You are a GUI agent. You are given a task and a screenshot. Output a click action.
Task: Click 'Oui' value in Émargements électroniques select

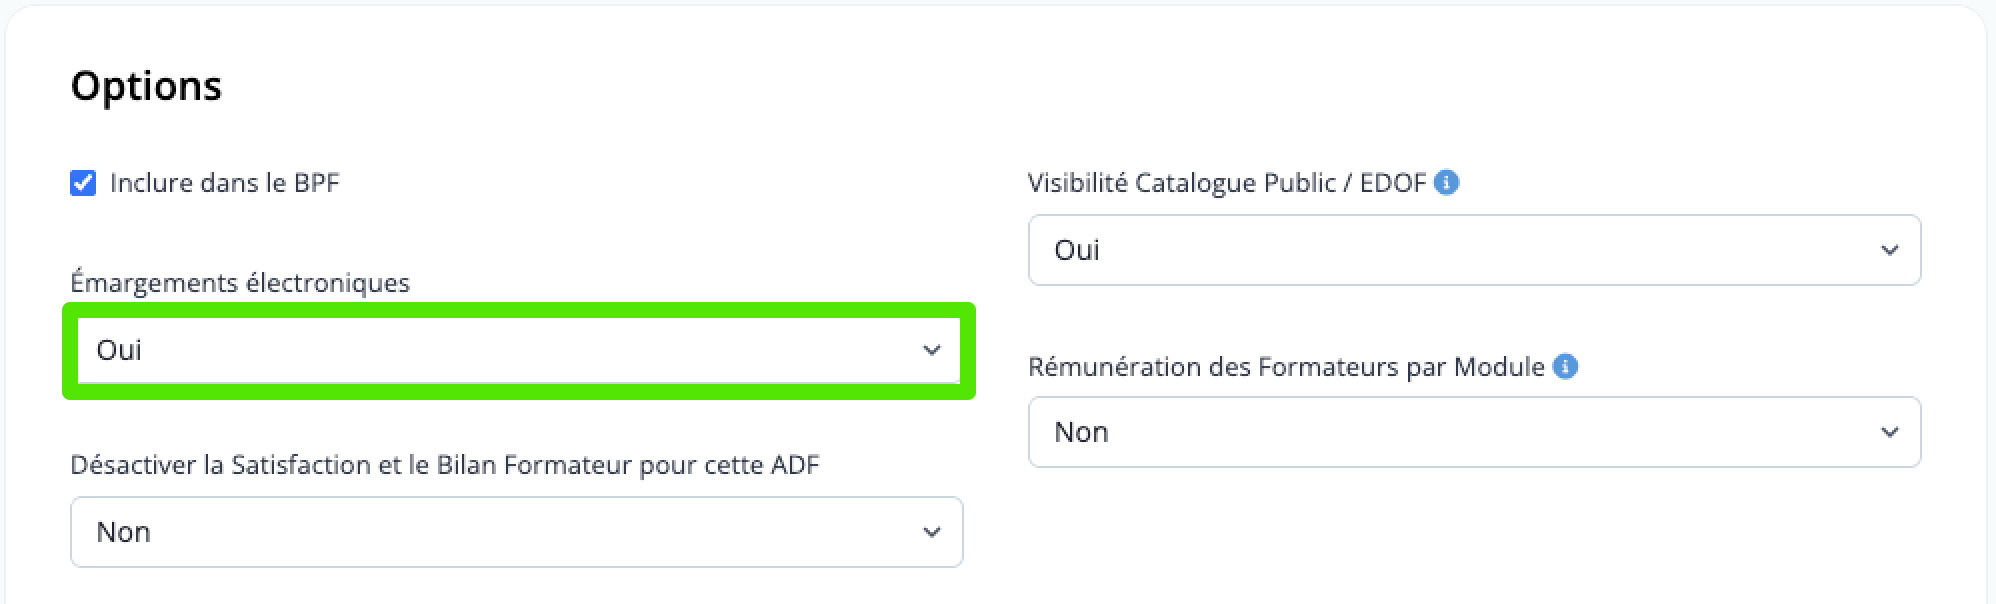click(x=119, y=350)
